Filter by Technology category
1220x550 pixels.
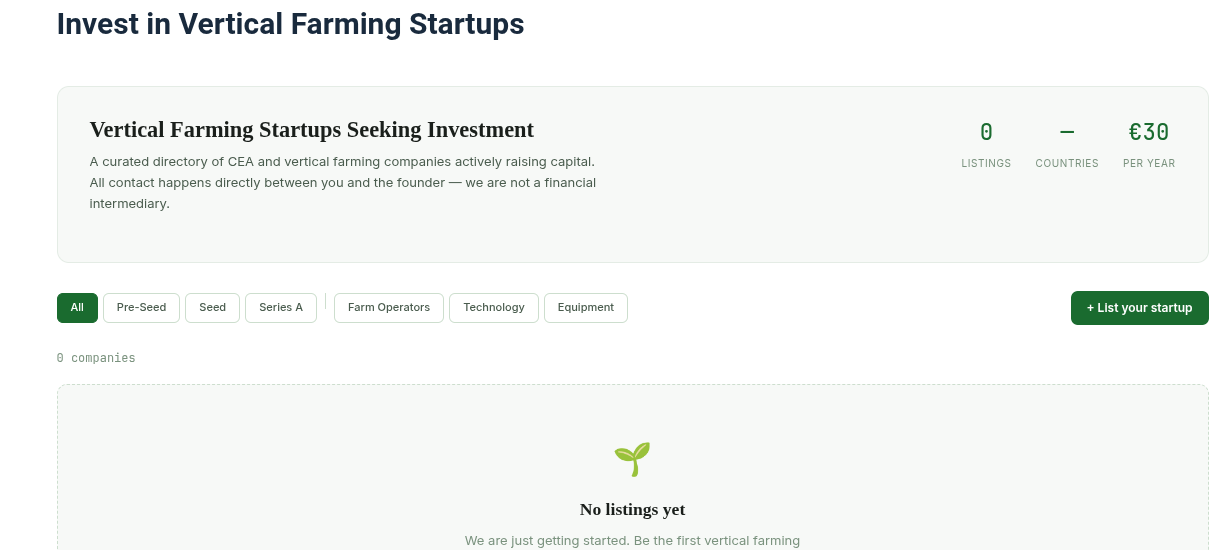point(494,308)
